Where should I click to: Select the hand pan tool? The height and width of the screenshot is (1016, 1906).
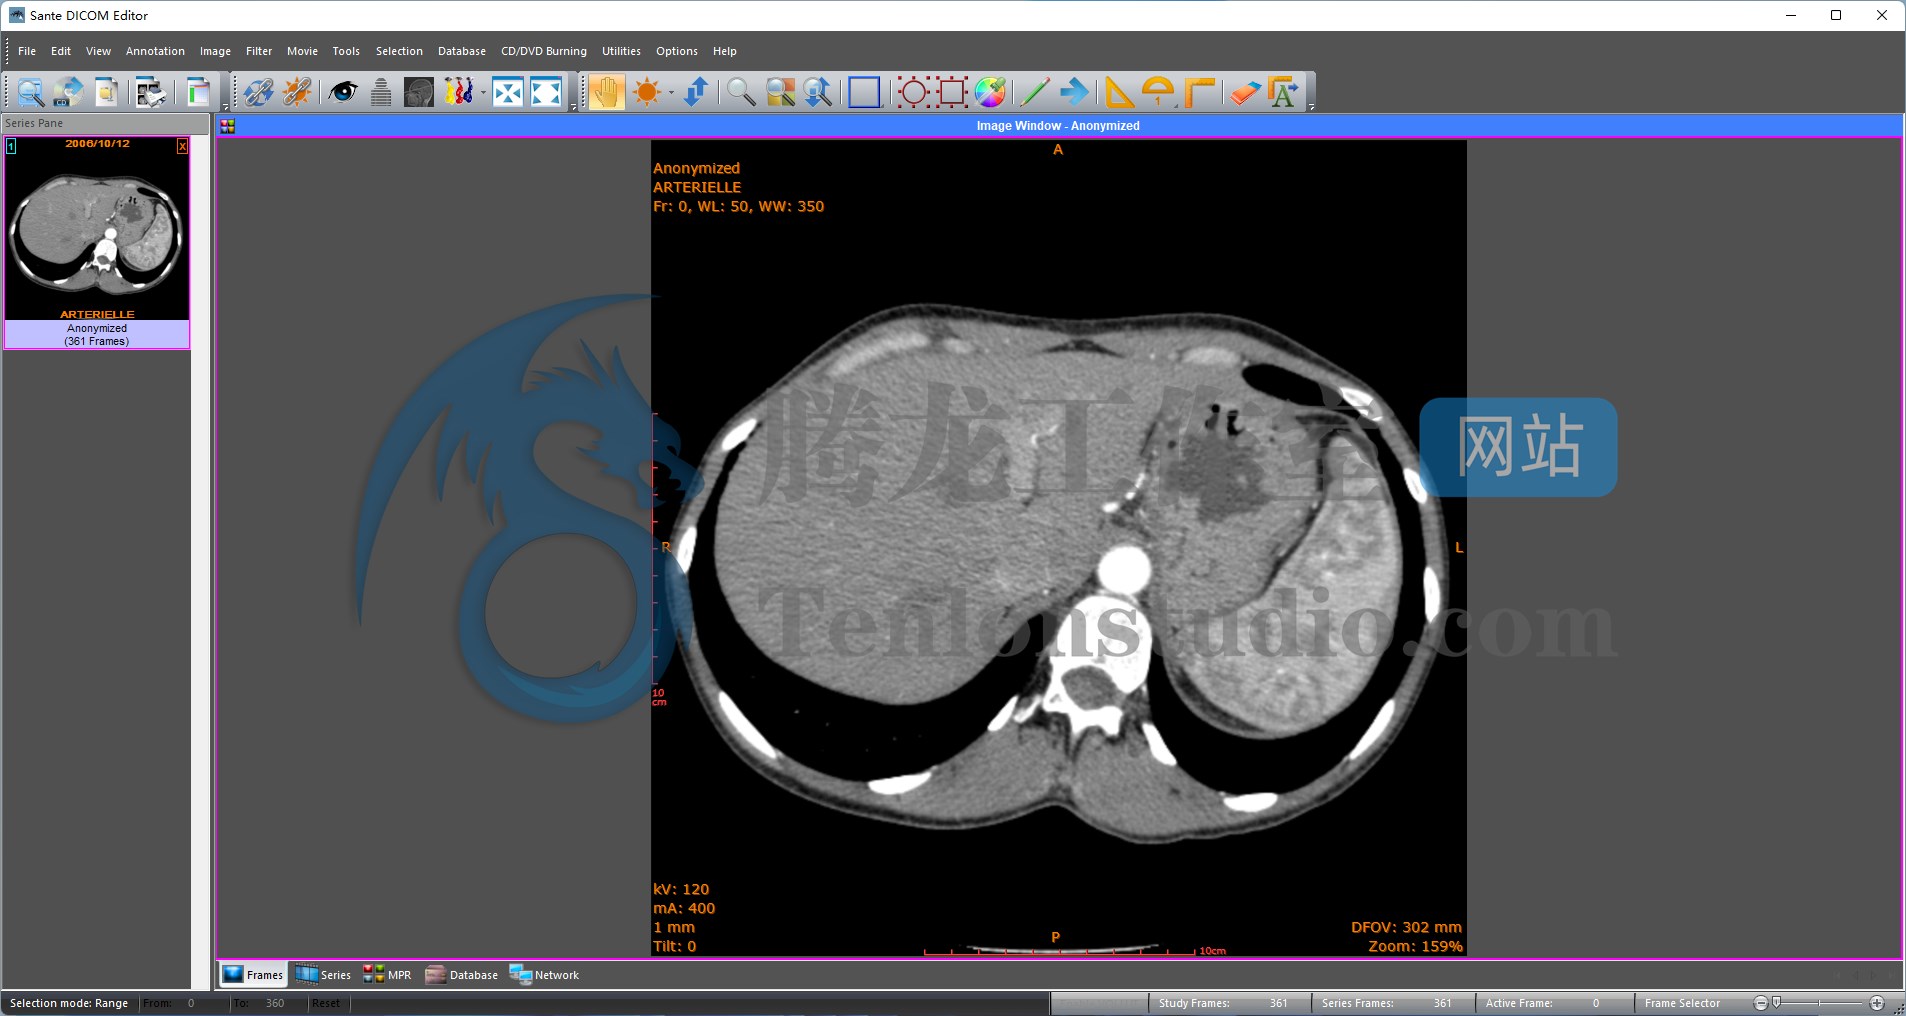[x=606, y=92]
